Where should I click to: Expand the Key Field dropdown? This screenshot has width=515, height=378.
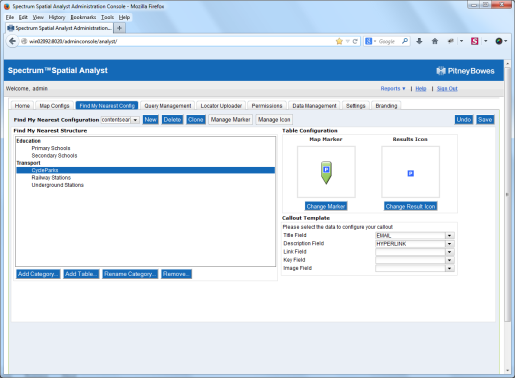(x=449, y=260)
